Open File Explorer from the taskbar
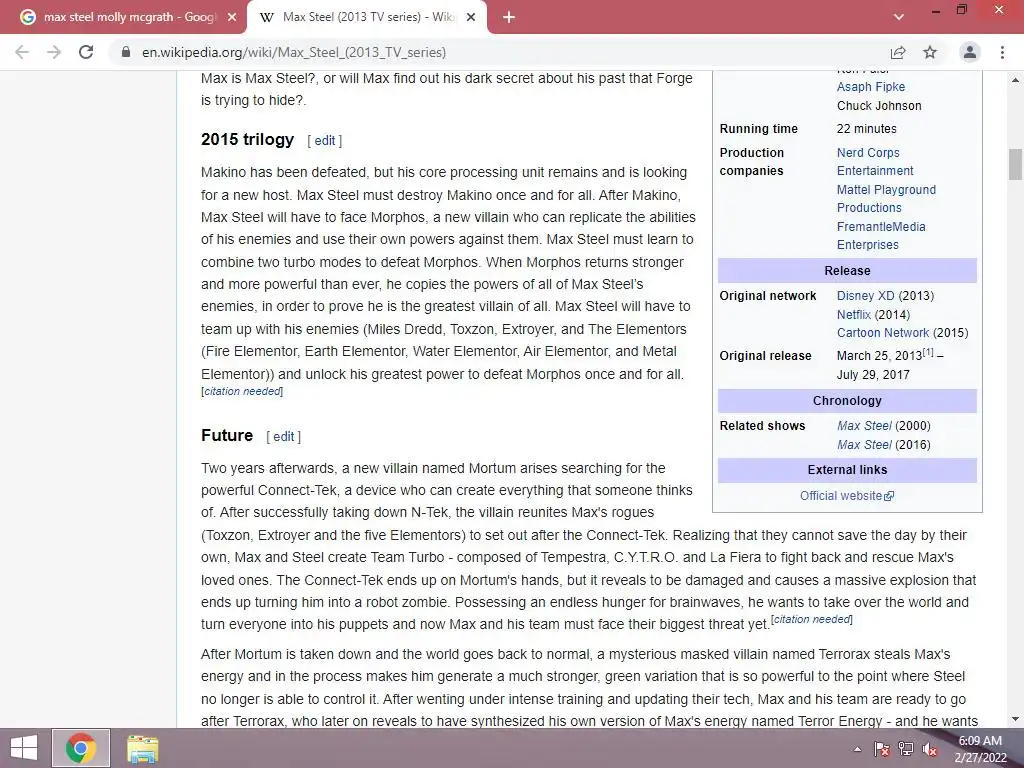The width and height of the screenshot is (1024, 768). [142, 748]
